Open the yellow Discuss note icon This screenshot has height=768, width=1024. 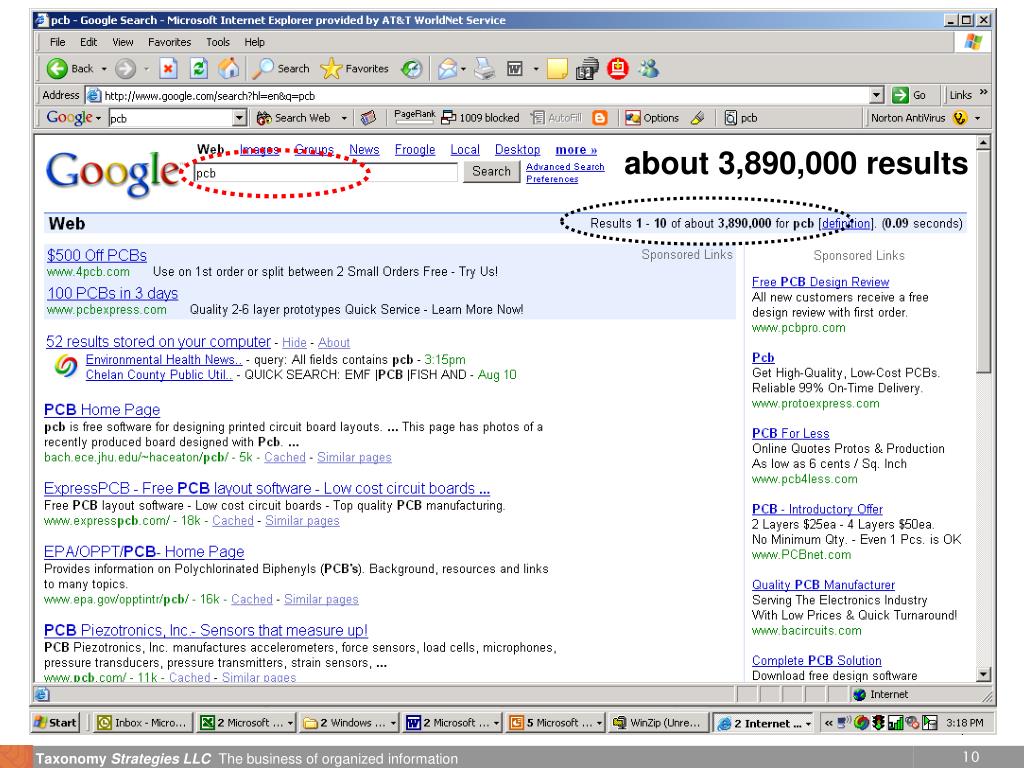(557, 69)
